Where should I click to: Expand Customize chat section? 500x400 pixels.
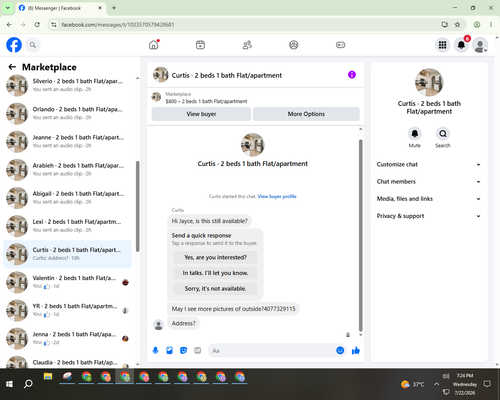tap(429, 164)
